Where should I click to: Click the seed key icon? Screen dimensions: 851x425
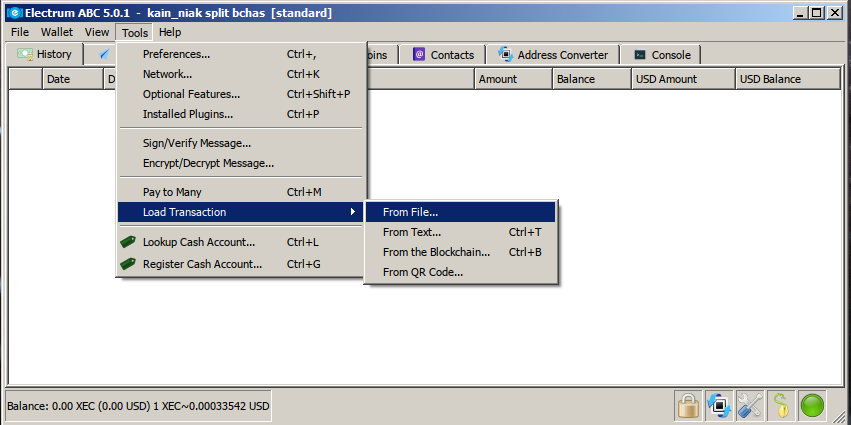(x=782, y=405)
